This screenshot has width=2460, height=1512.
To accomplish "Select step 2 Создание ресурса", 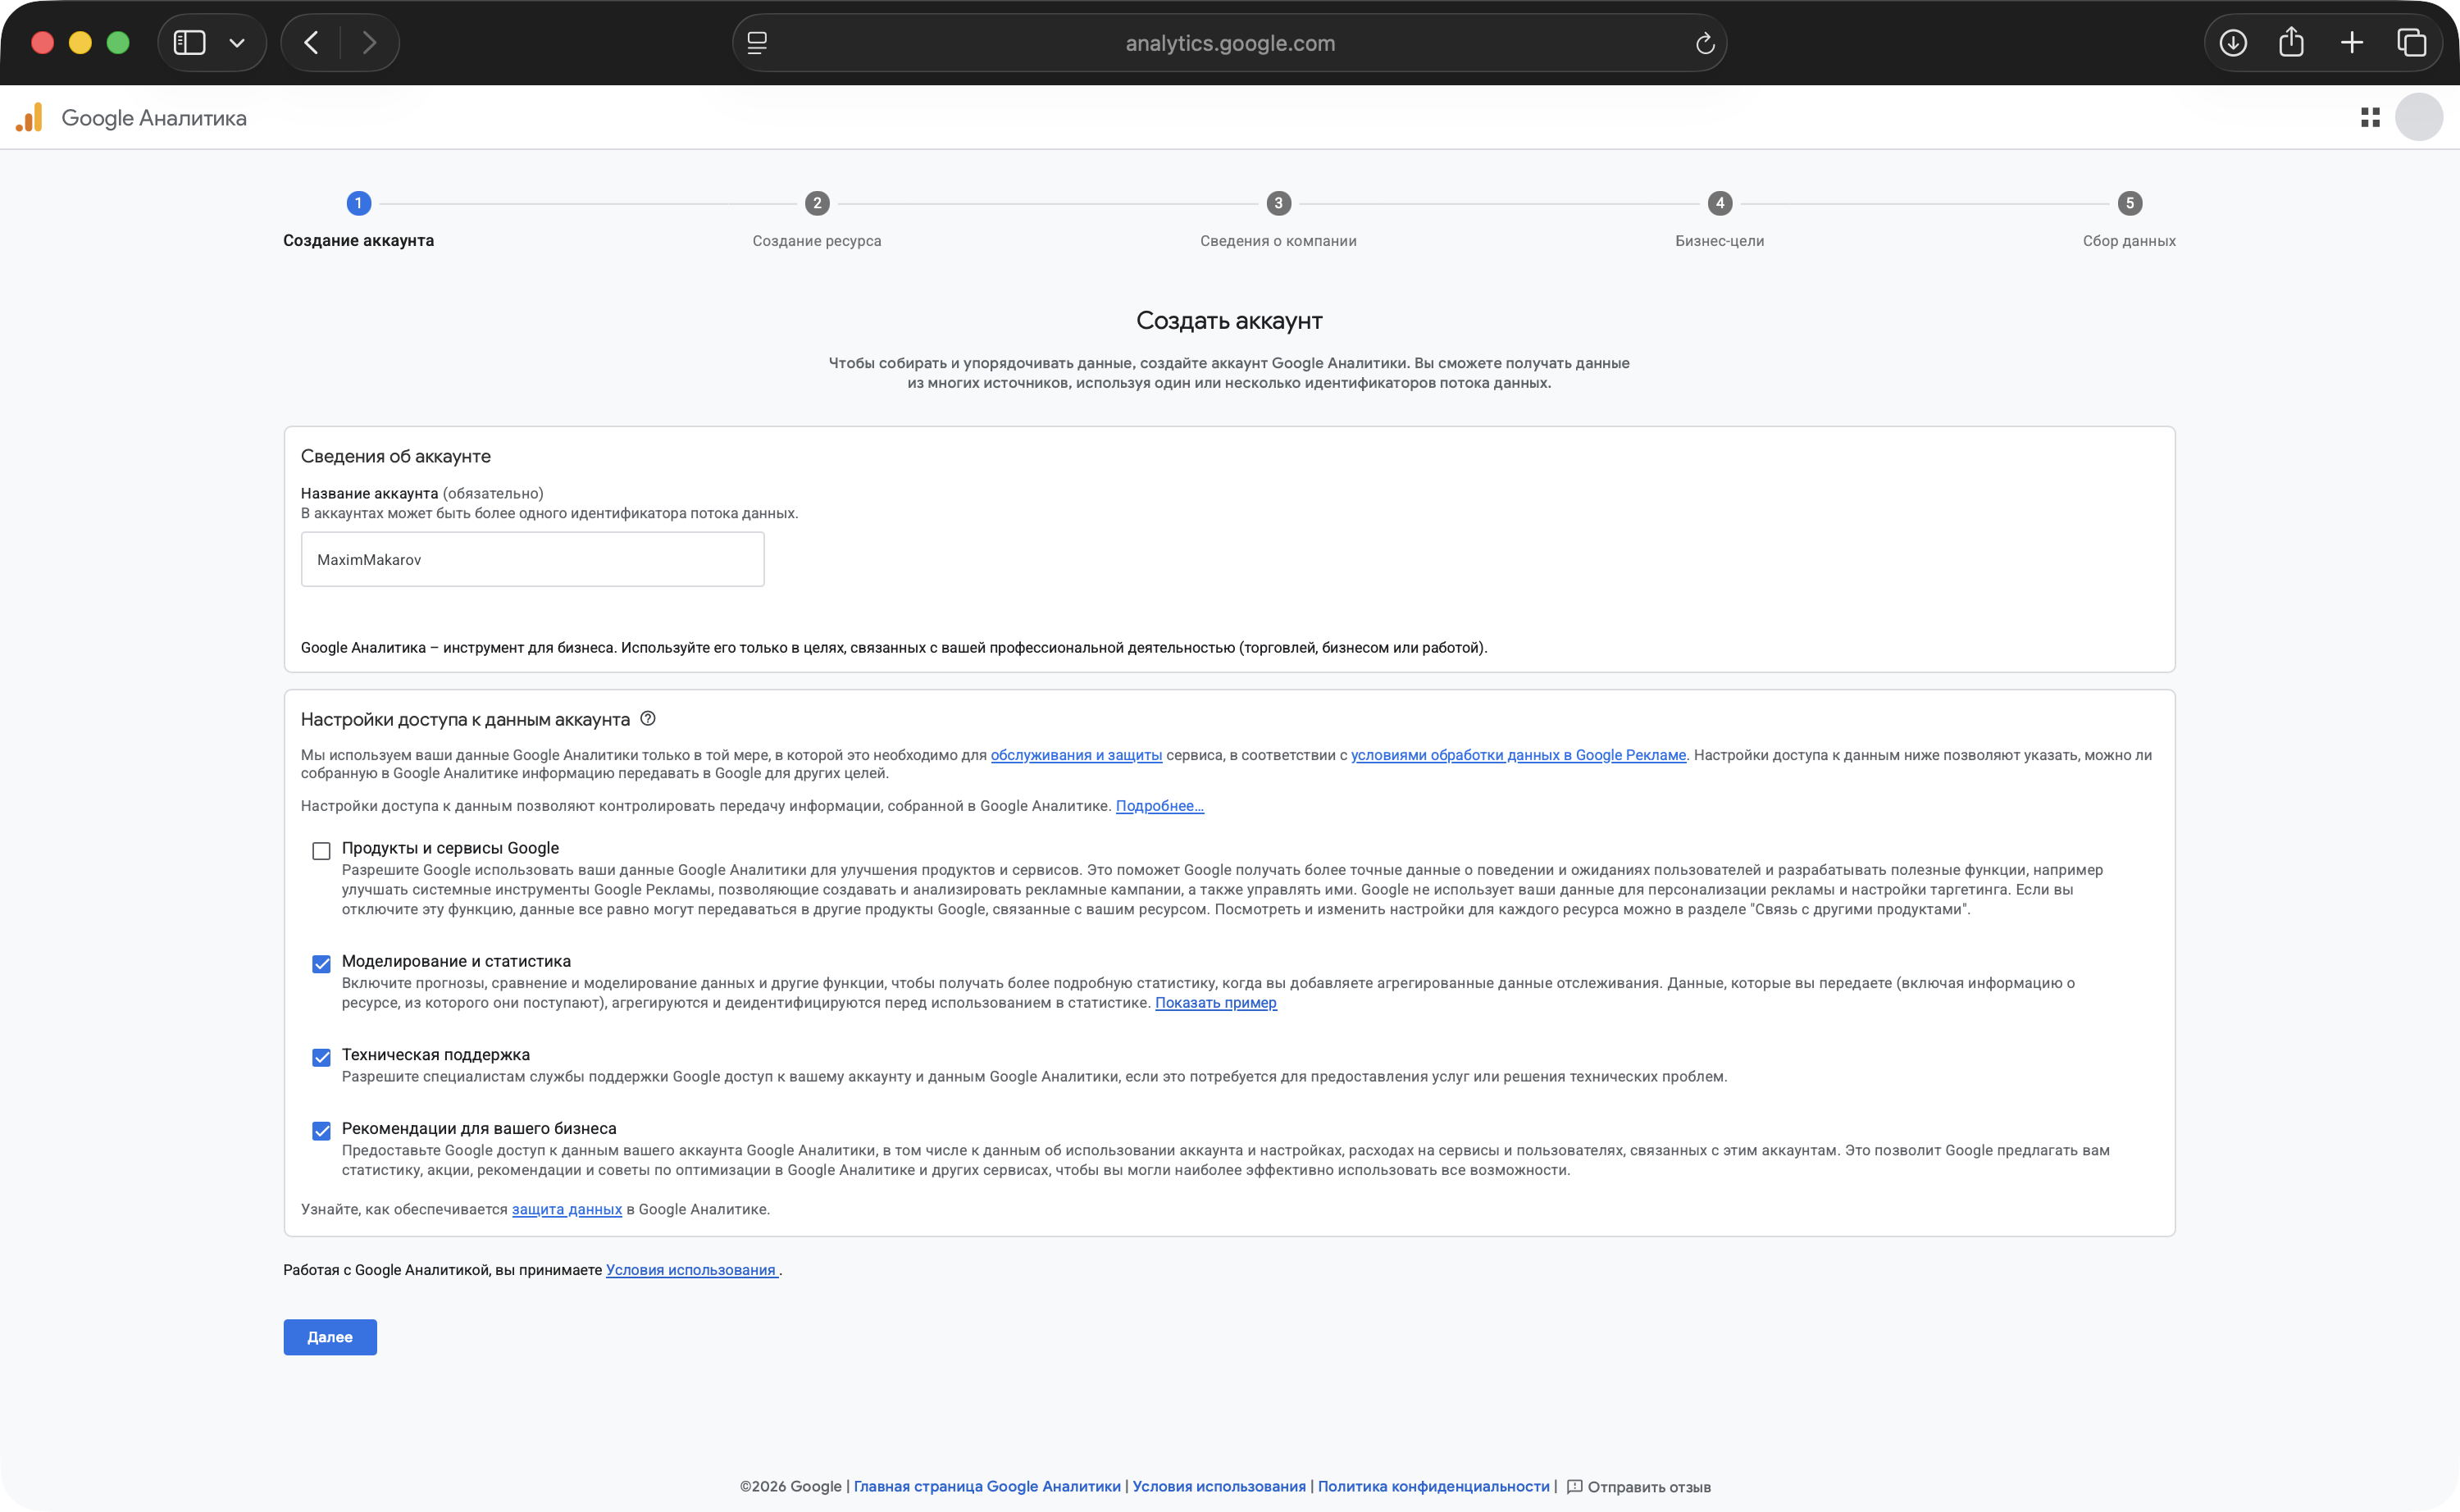I will (x=817, y=220).
